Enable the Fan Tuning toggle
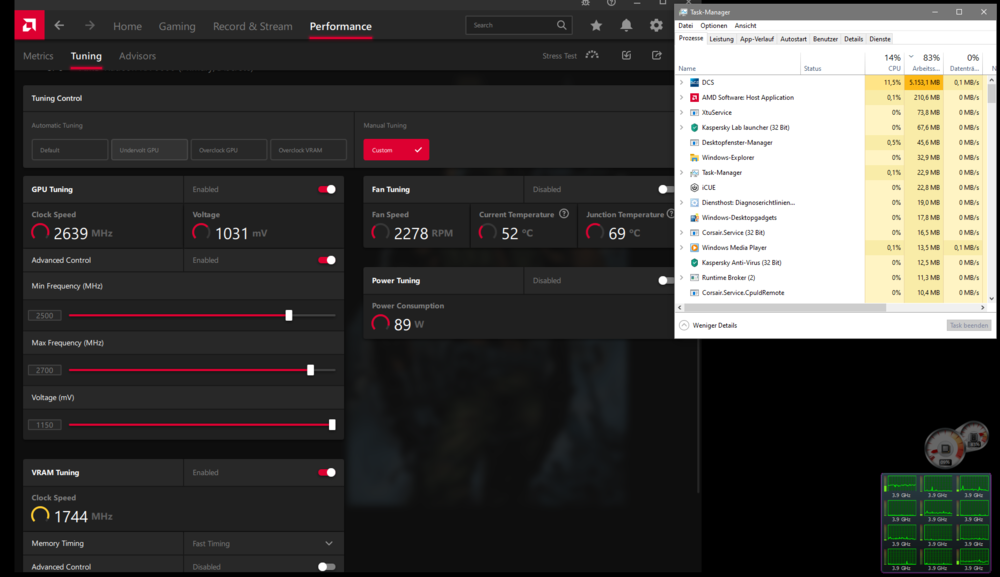 point(663,188)
